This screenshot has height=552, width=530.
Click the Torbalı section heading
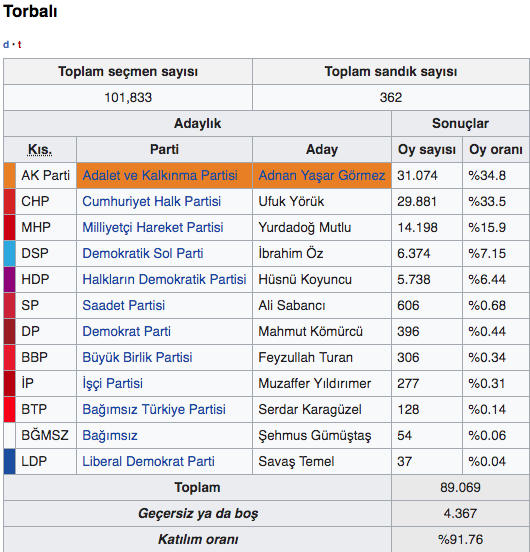click(30, 11)
